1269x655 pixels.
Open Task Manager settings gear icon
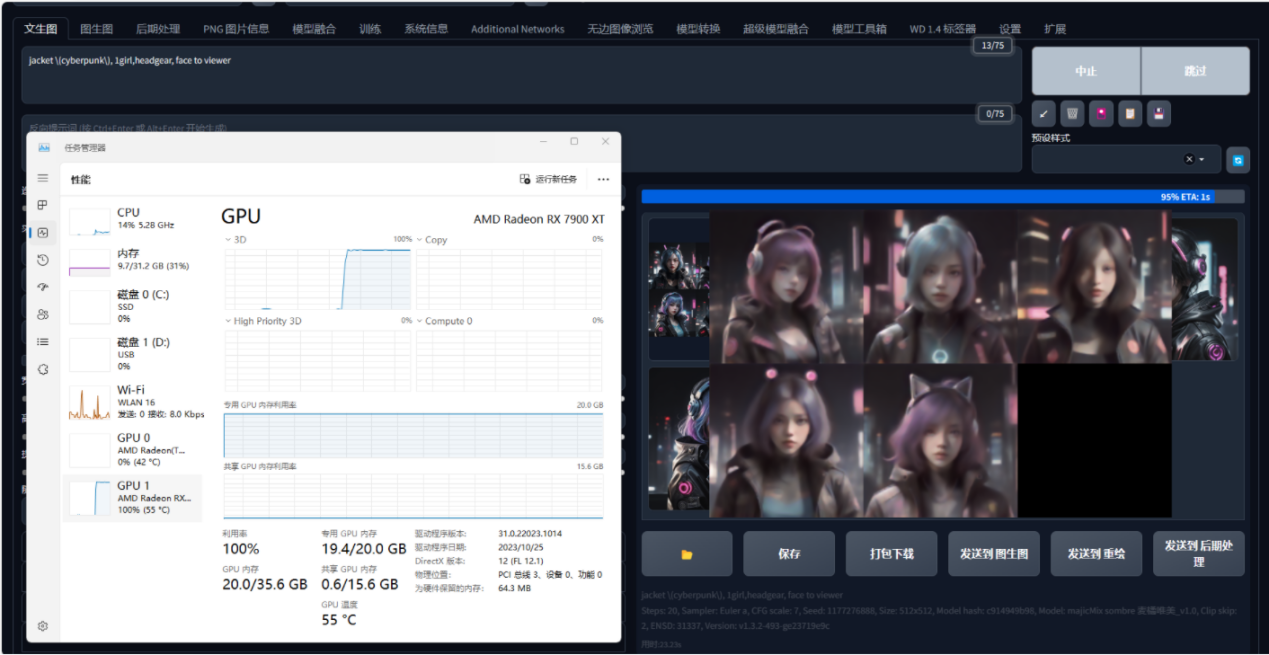click(x=43, y=626)
